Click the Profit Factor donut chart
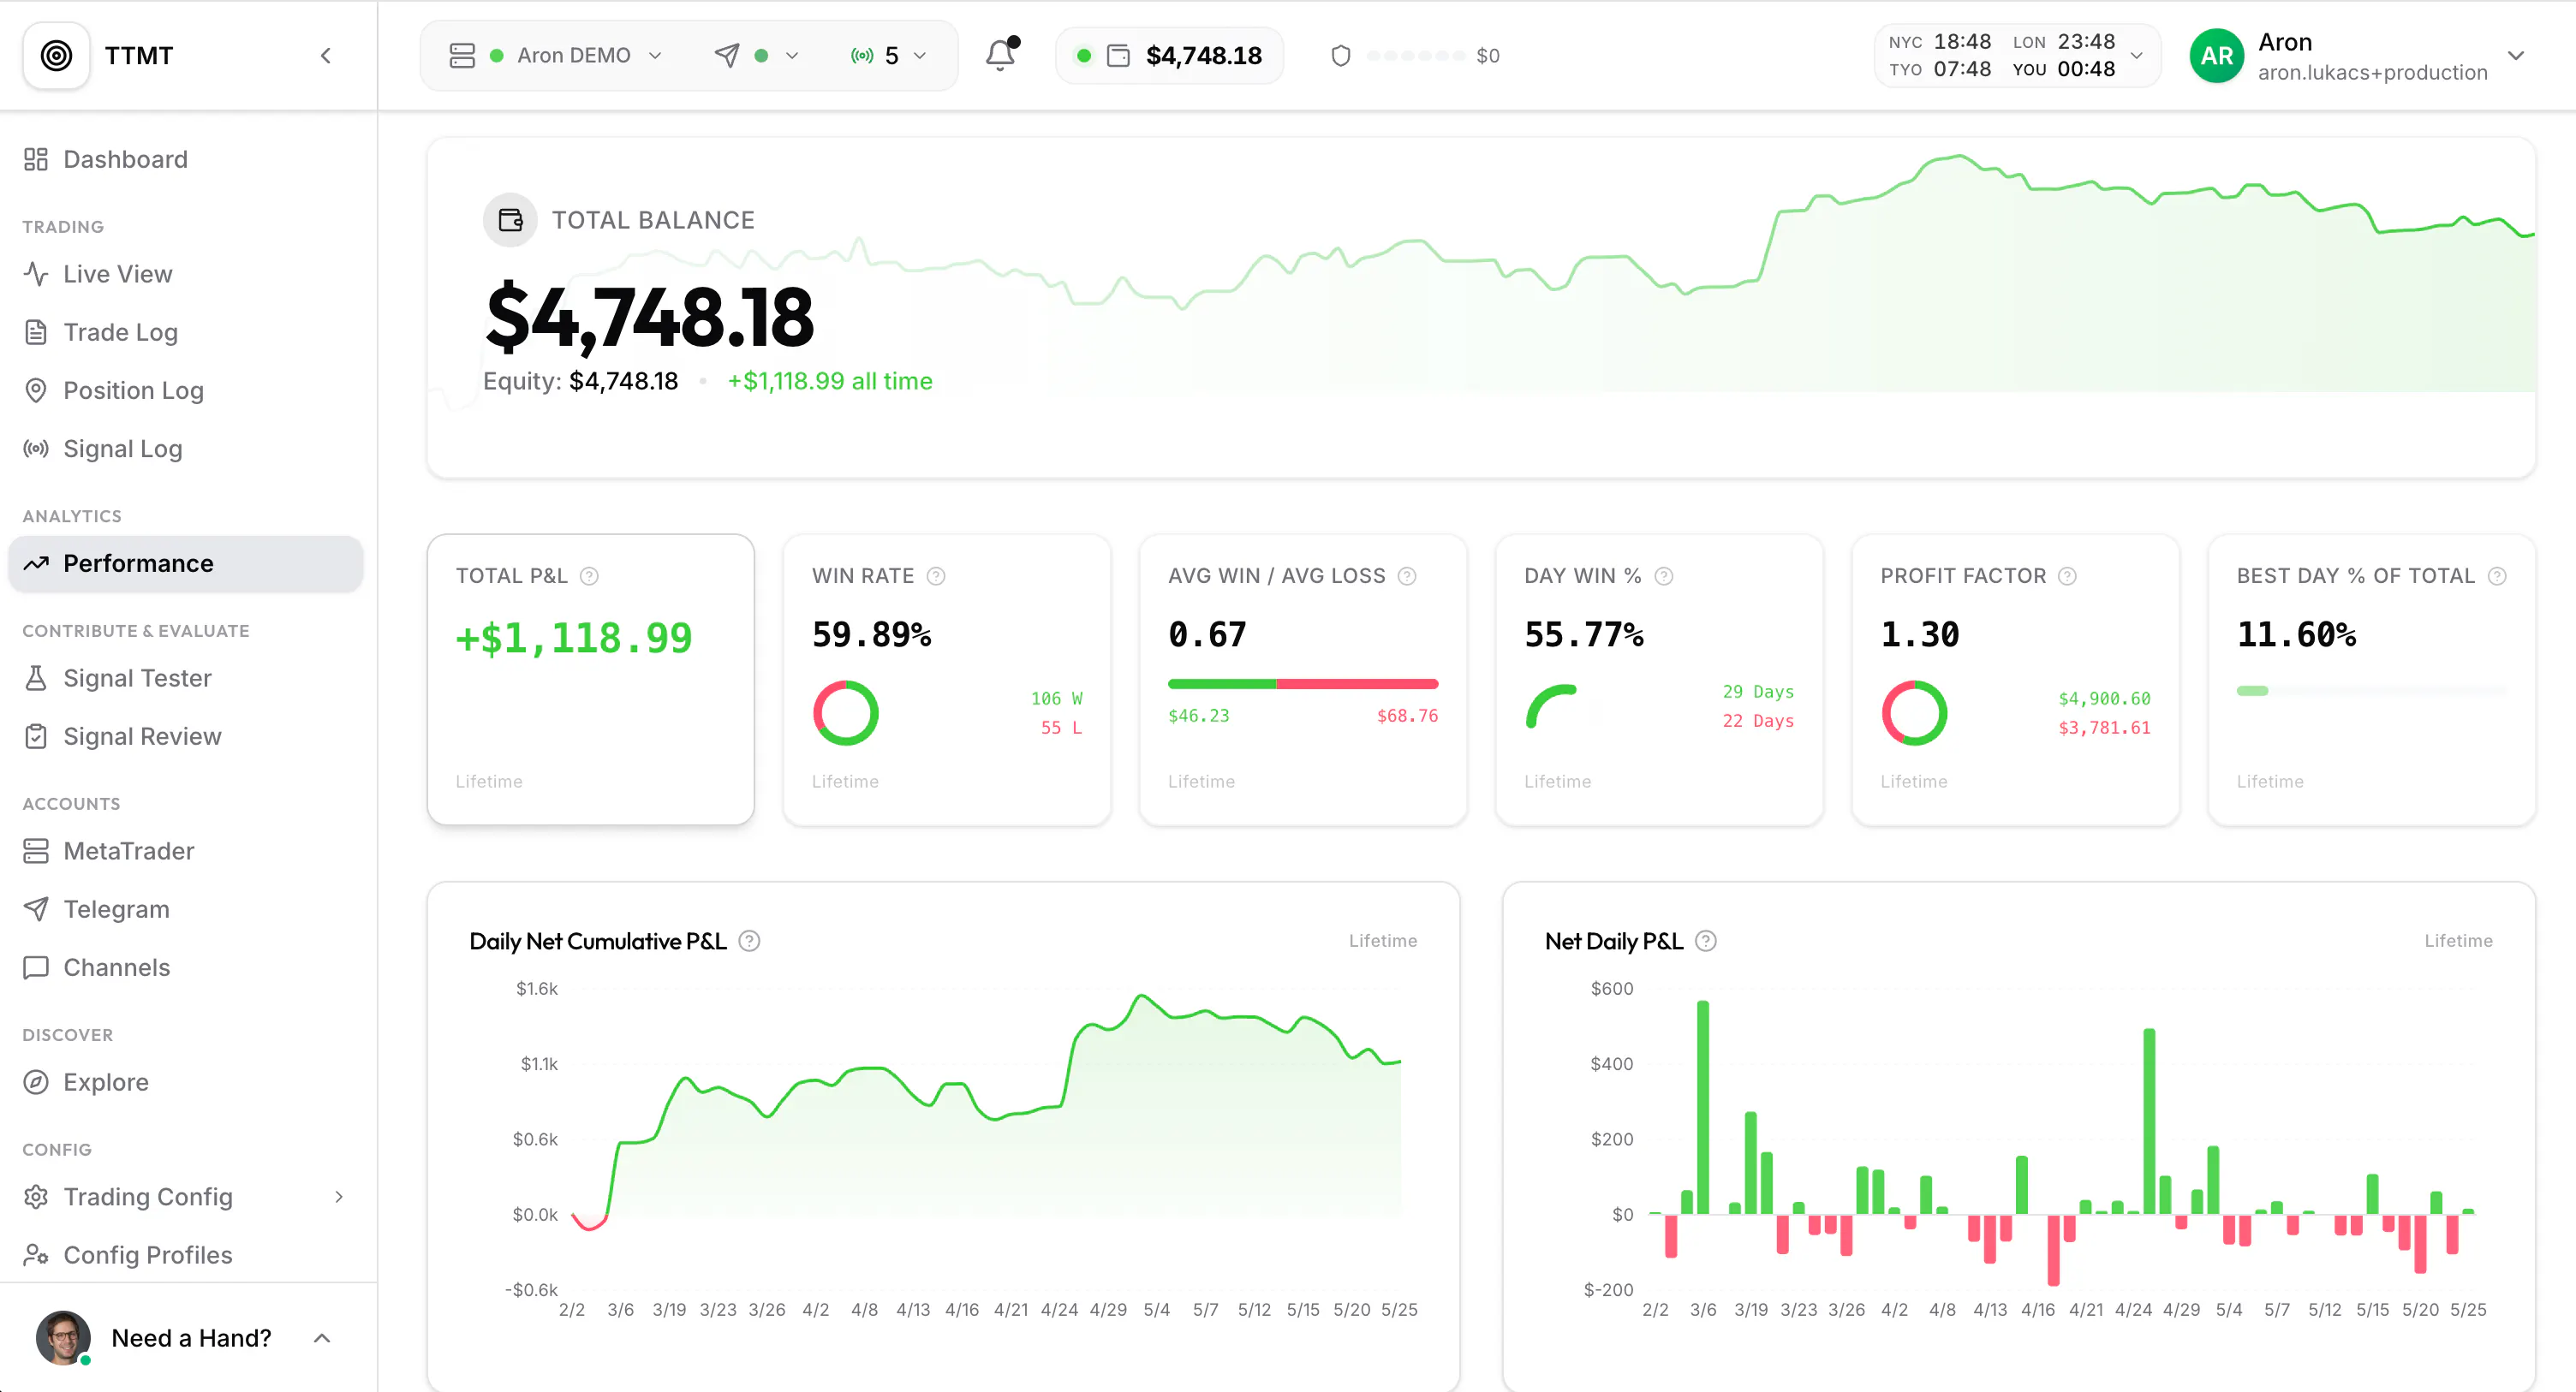Image resolution: width=2576 pixels, height=1392 pixels. 1914,713
